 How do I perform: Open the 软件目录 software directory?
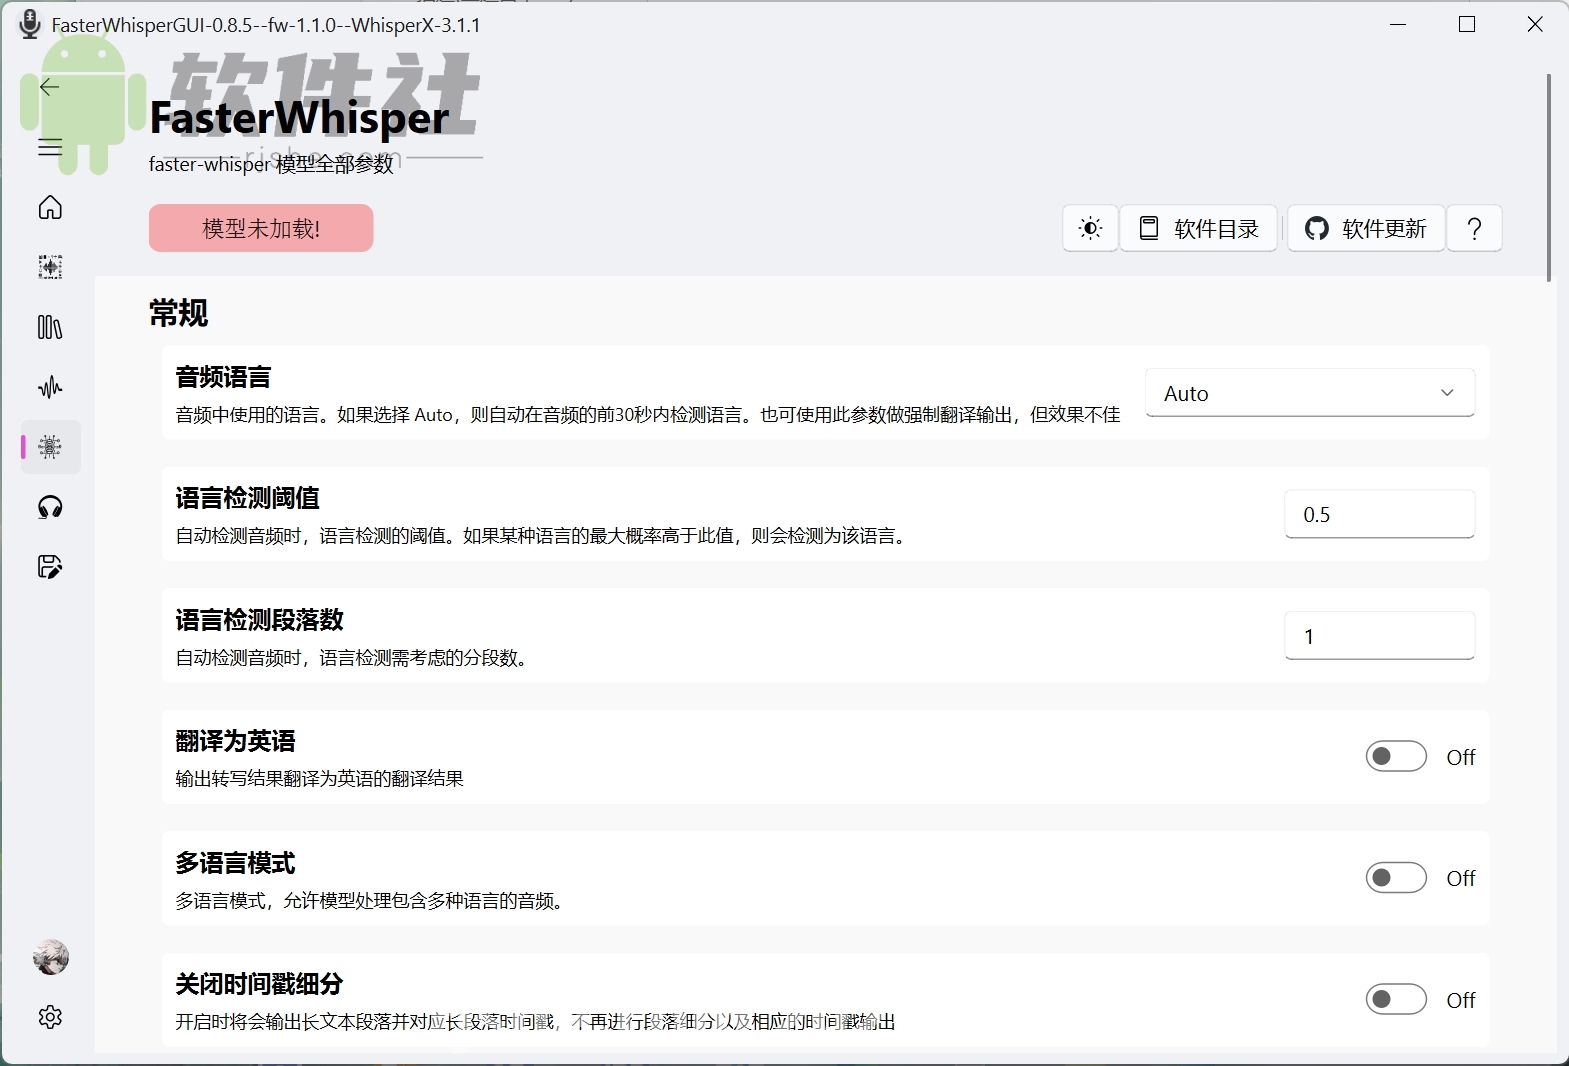pyautogui.click(x=1198, y=228)
